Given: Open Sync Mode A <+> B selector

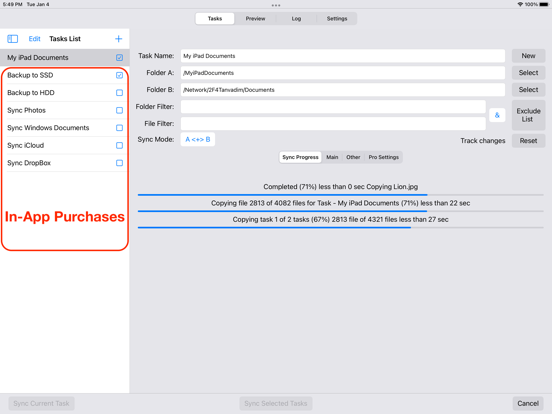Looking at the screenshot, I should pos(198,139).
